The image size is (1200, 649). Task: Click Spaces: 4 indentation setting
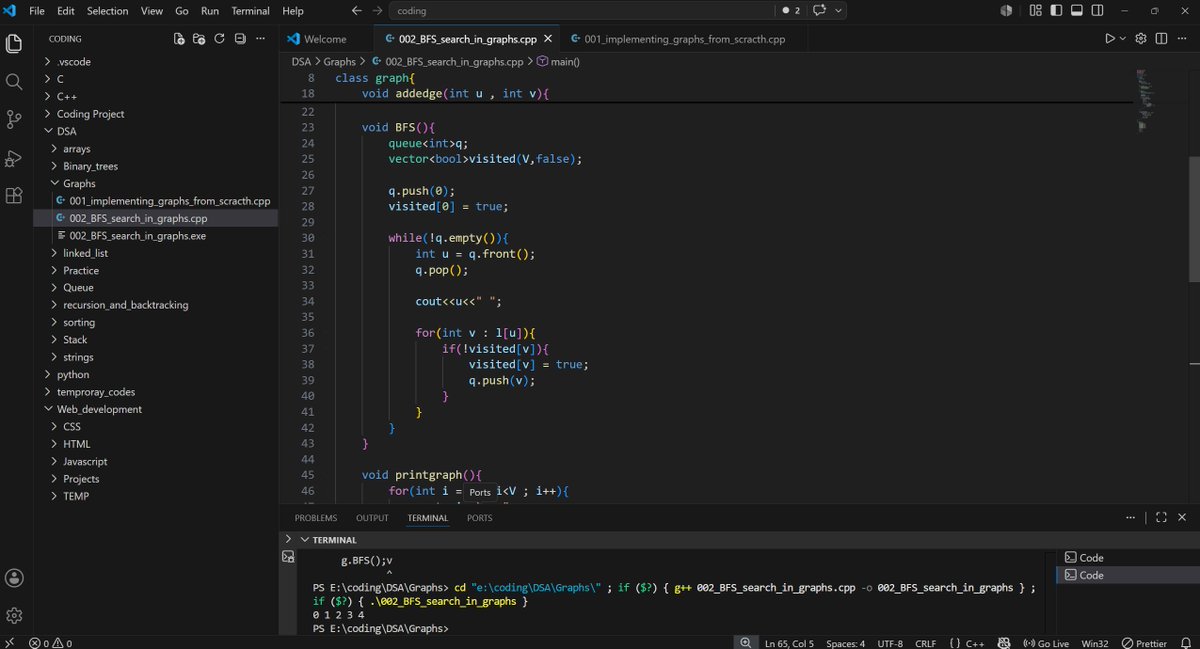tap(846, 642)
